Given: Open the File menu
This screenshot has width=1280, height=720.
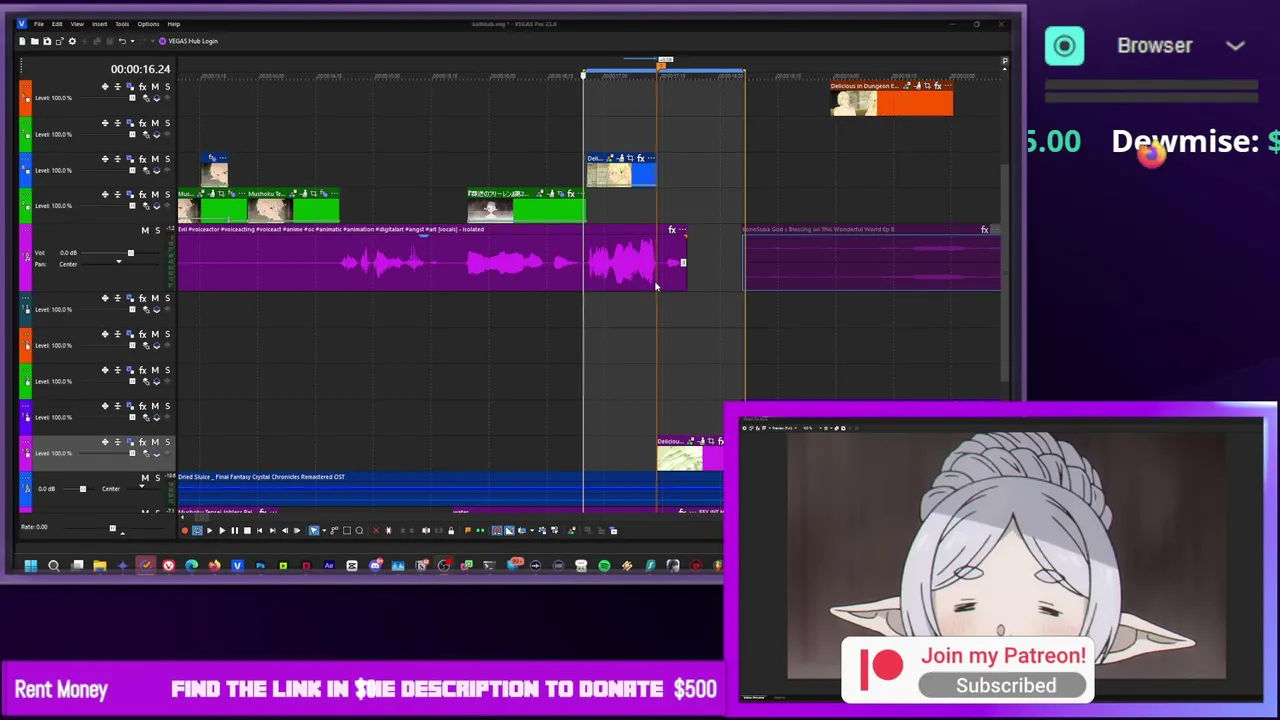Looking at the screenshot, I should click(x=39, y=24).
